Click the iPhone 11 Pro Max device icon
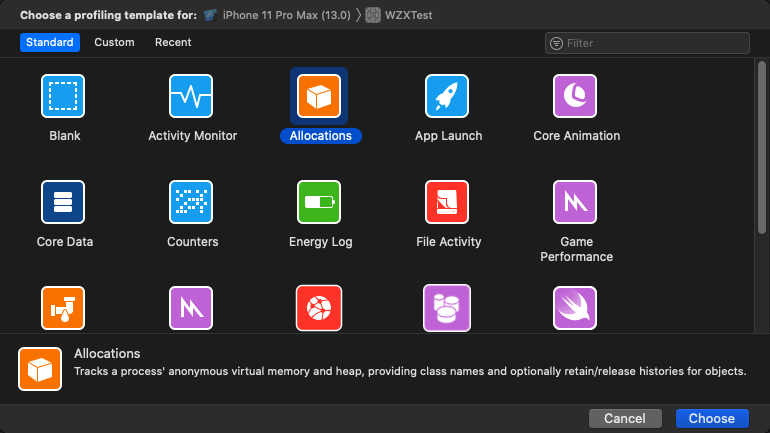Image resolution: width=770 pixels, height=433 pixels. coord(211,15)
